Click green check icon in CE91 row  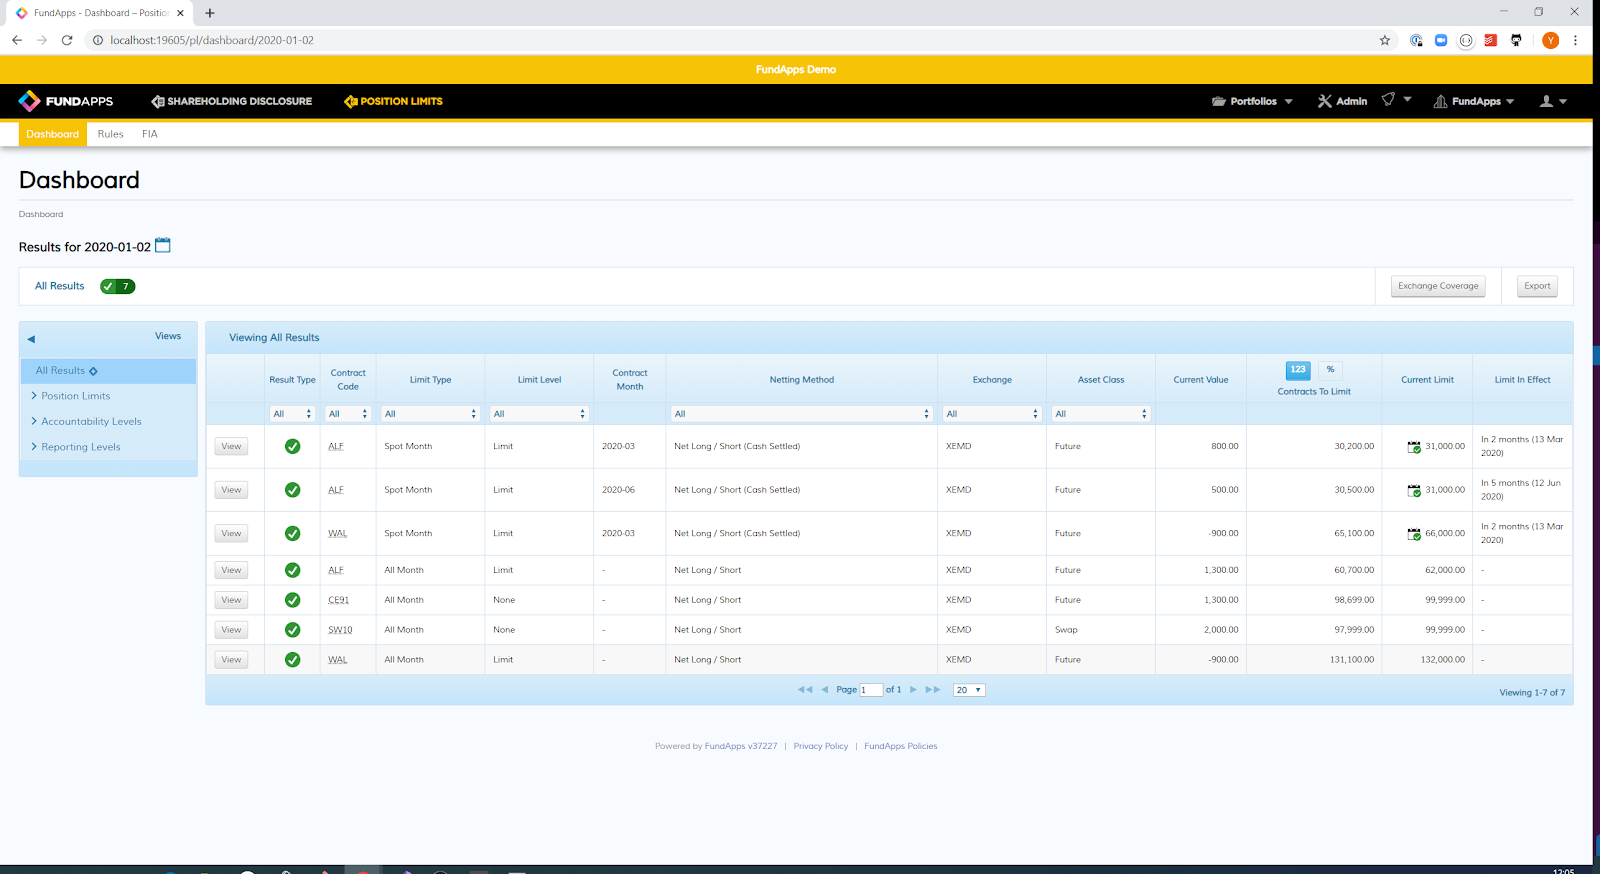pyautogui.click(x=292, y=600)
